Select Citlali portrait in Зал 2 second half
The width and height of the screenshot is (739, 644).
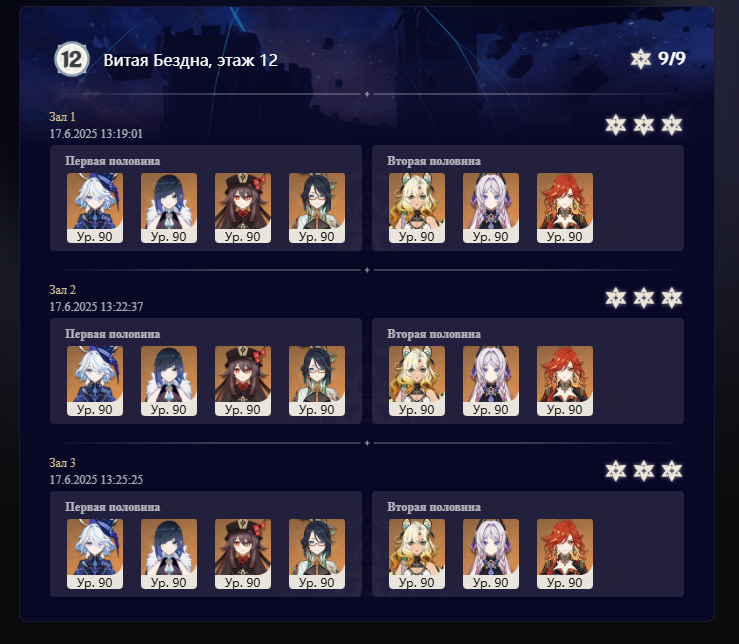point(491,381)
